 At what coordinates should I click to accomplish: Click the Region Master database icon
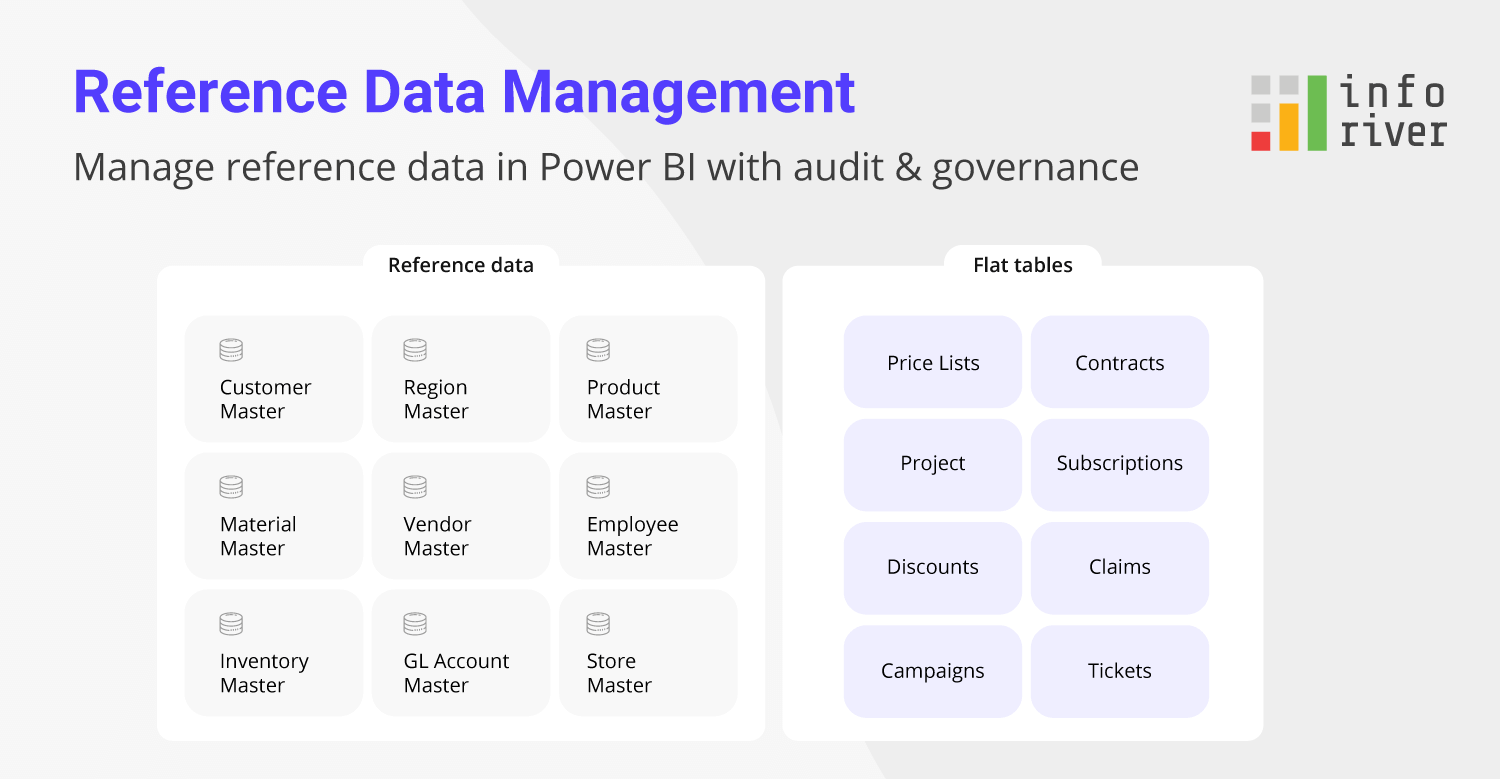pyautogui.click(x=414, y=349)
